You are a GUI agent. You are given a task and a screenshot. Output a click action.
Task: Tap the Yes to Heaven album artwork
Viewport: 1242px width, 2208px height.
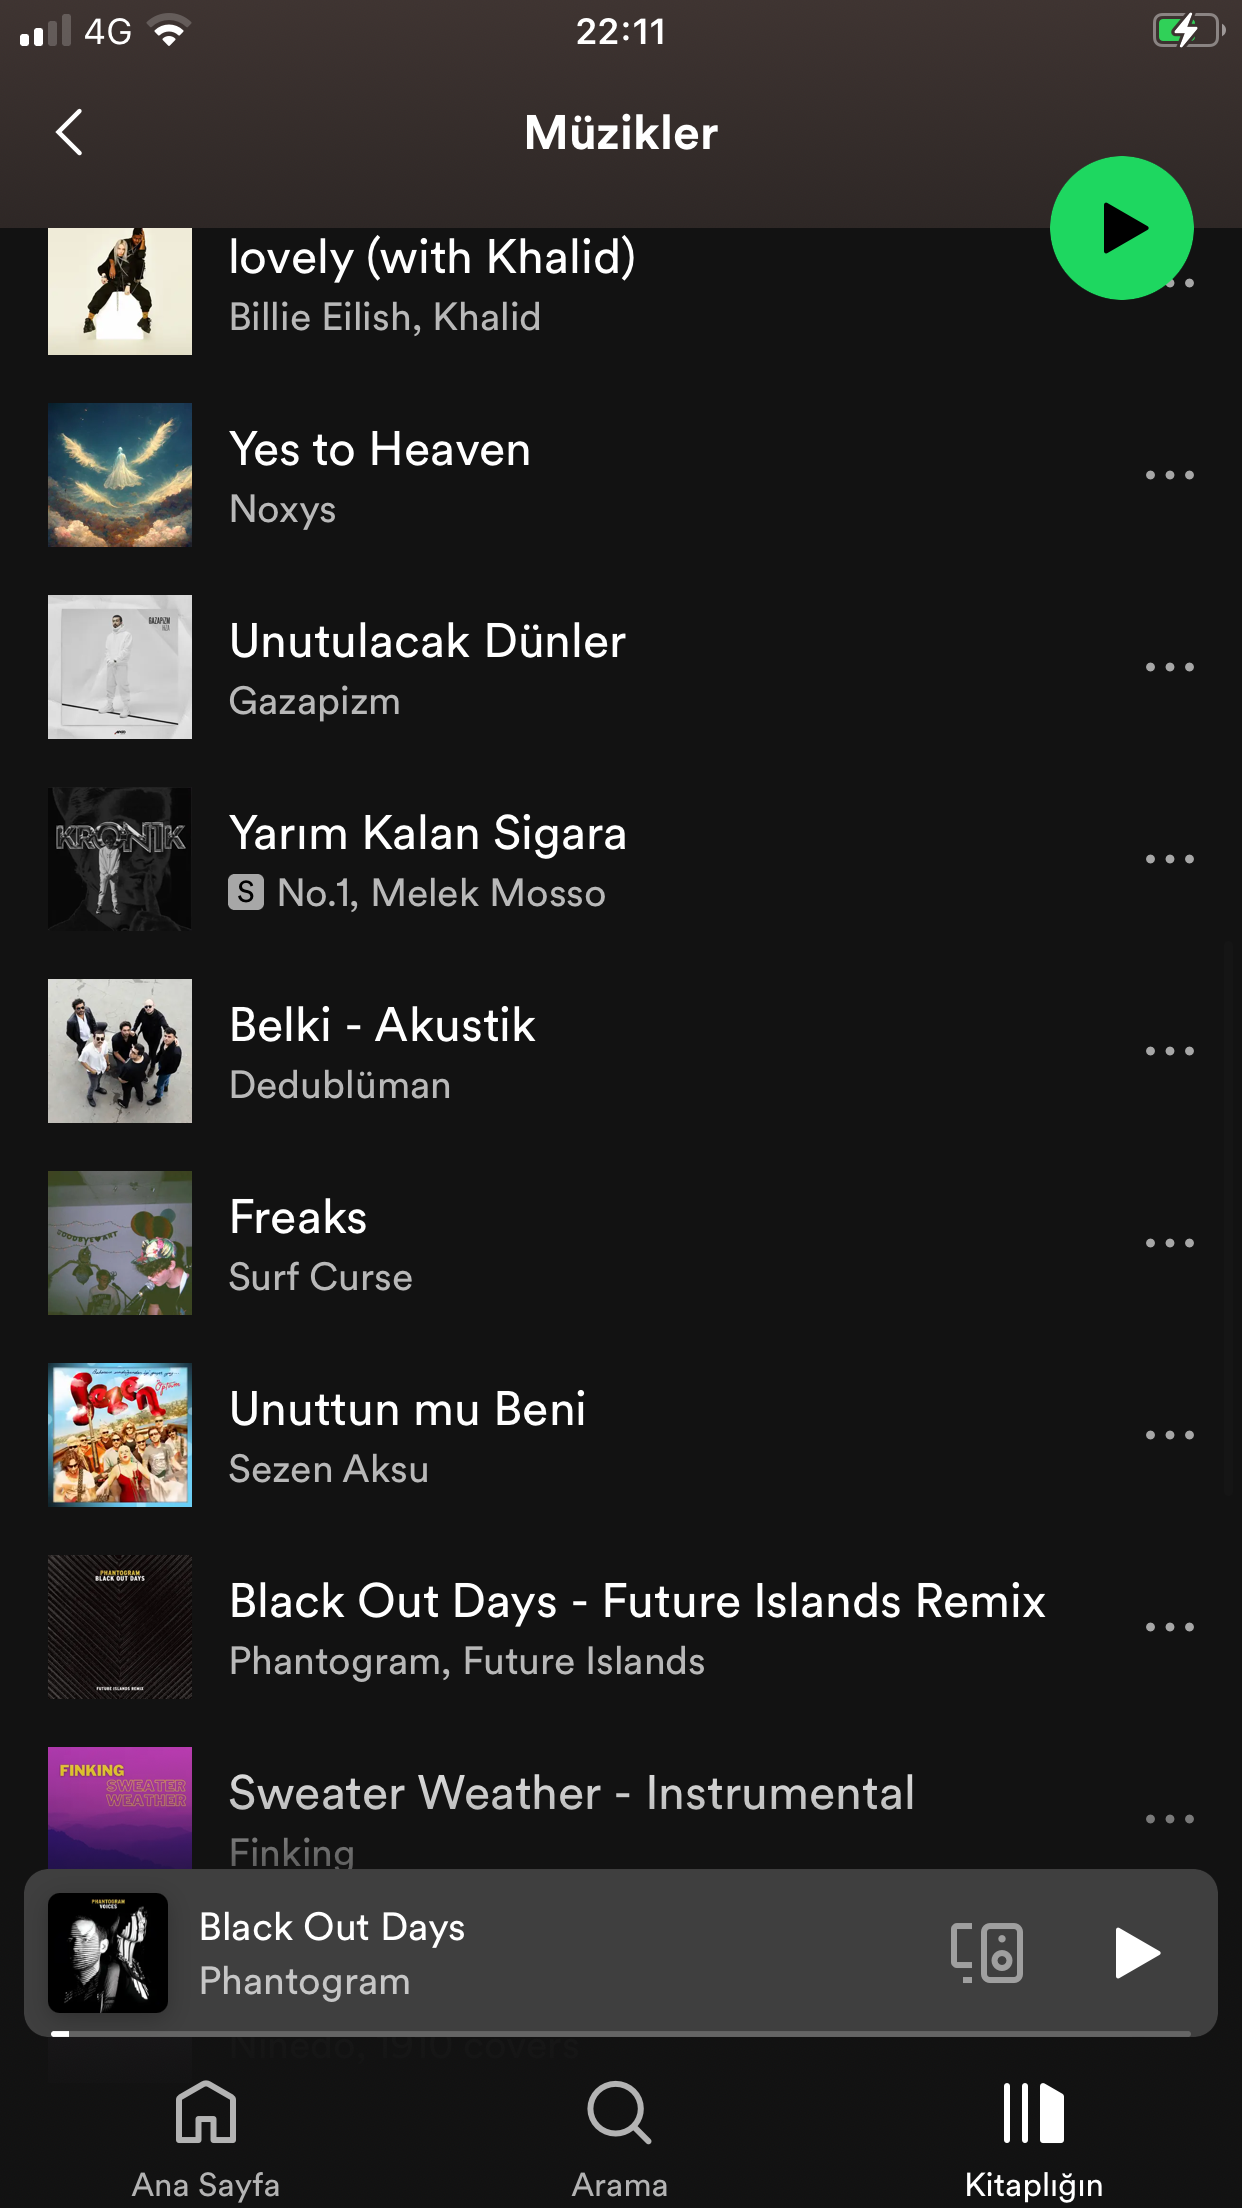(120, 475)
